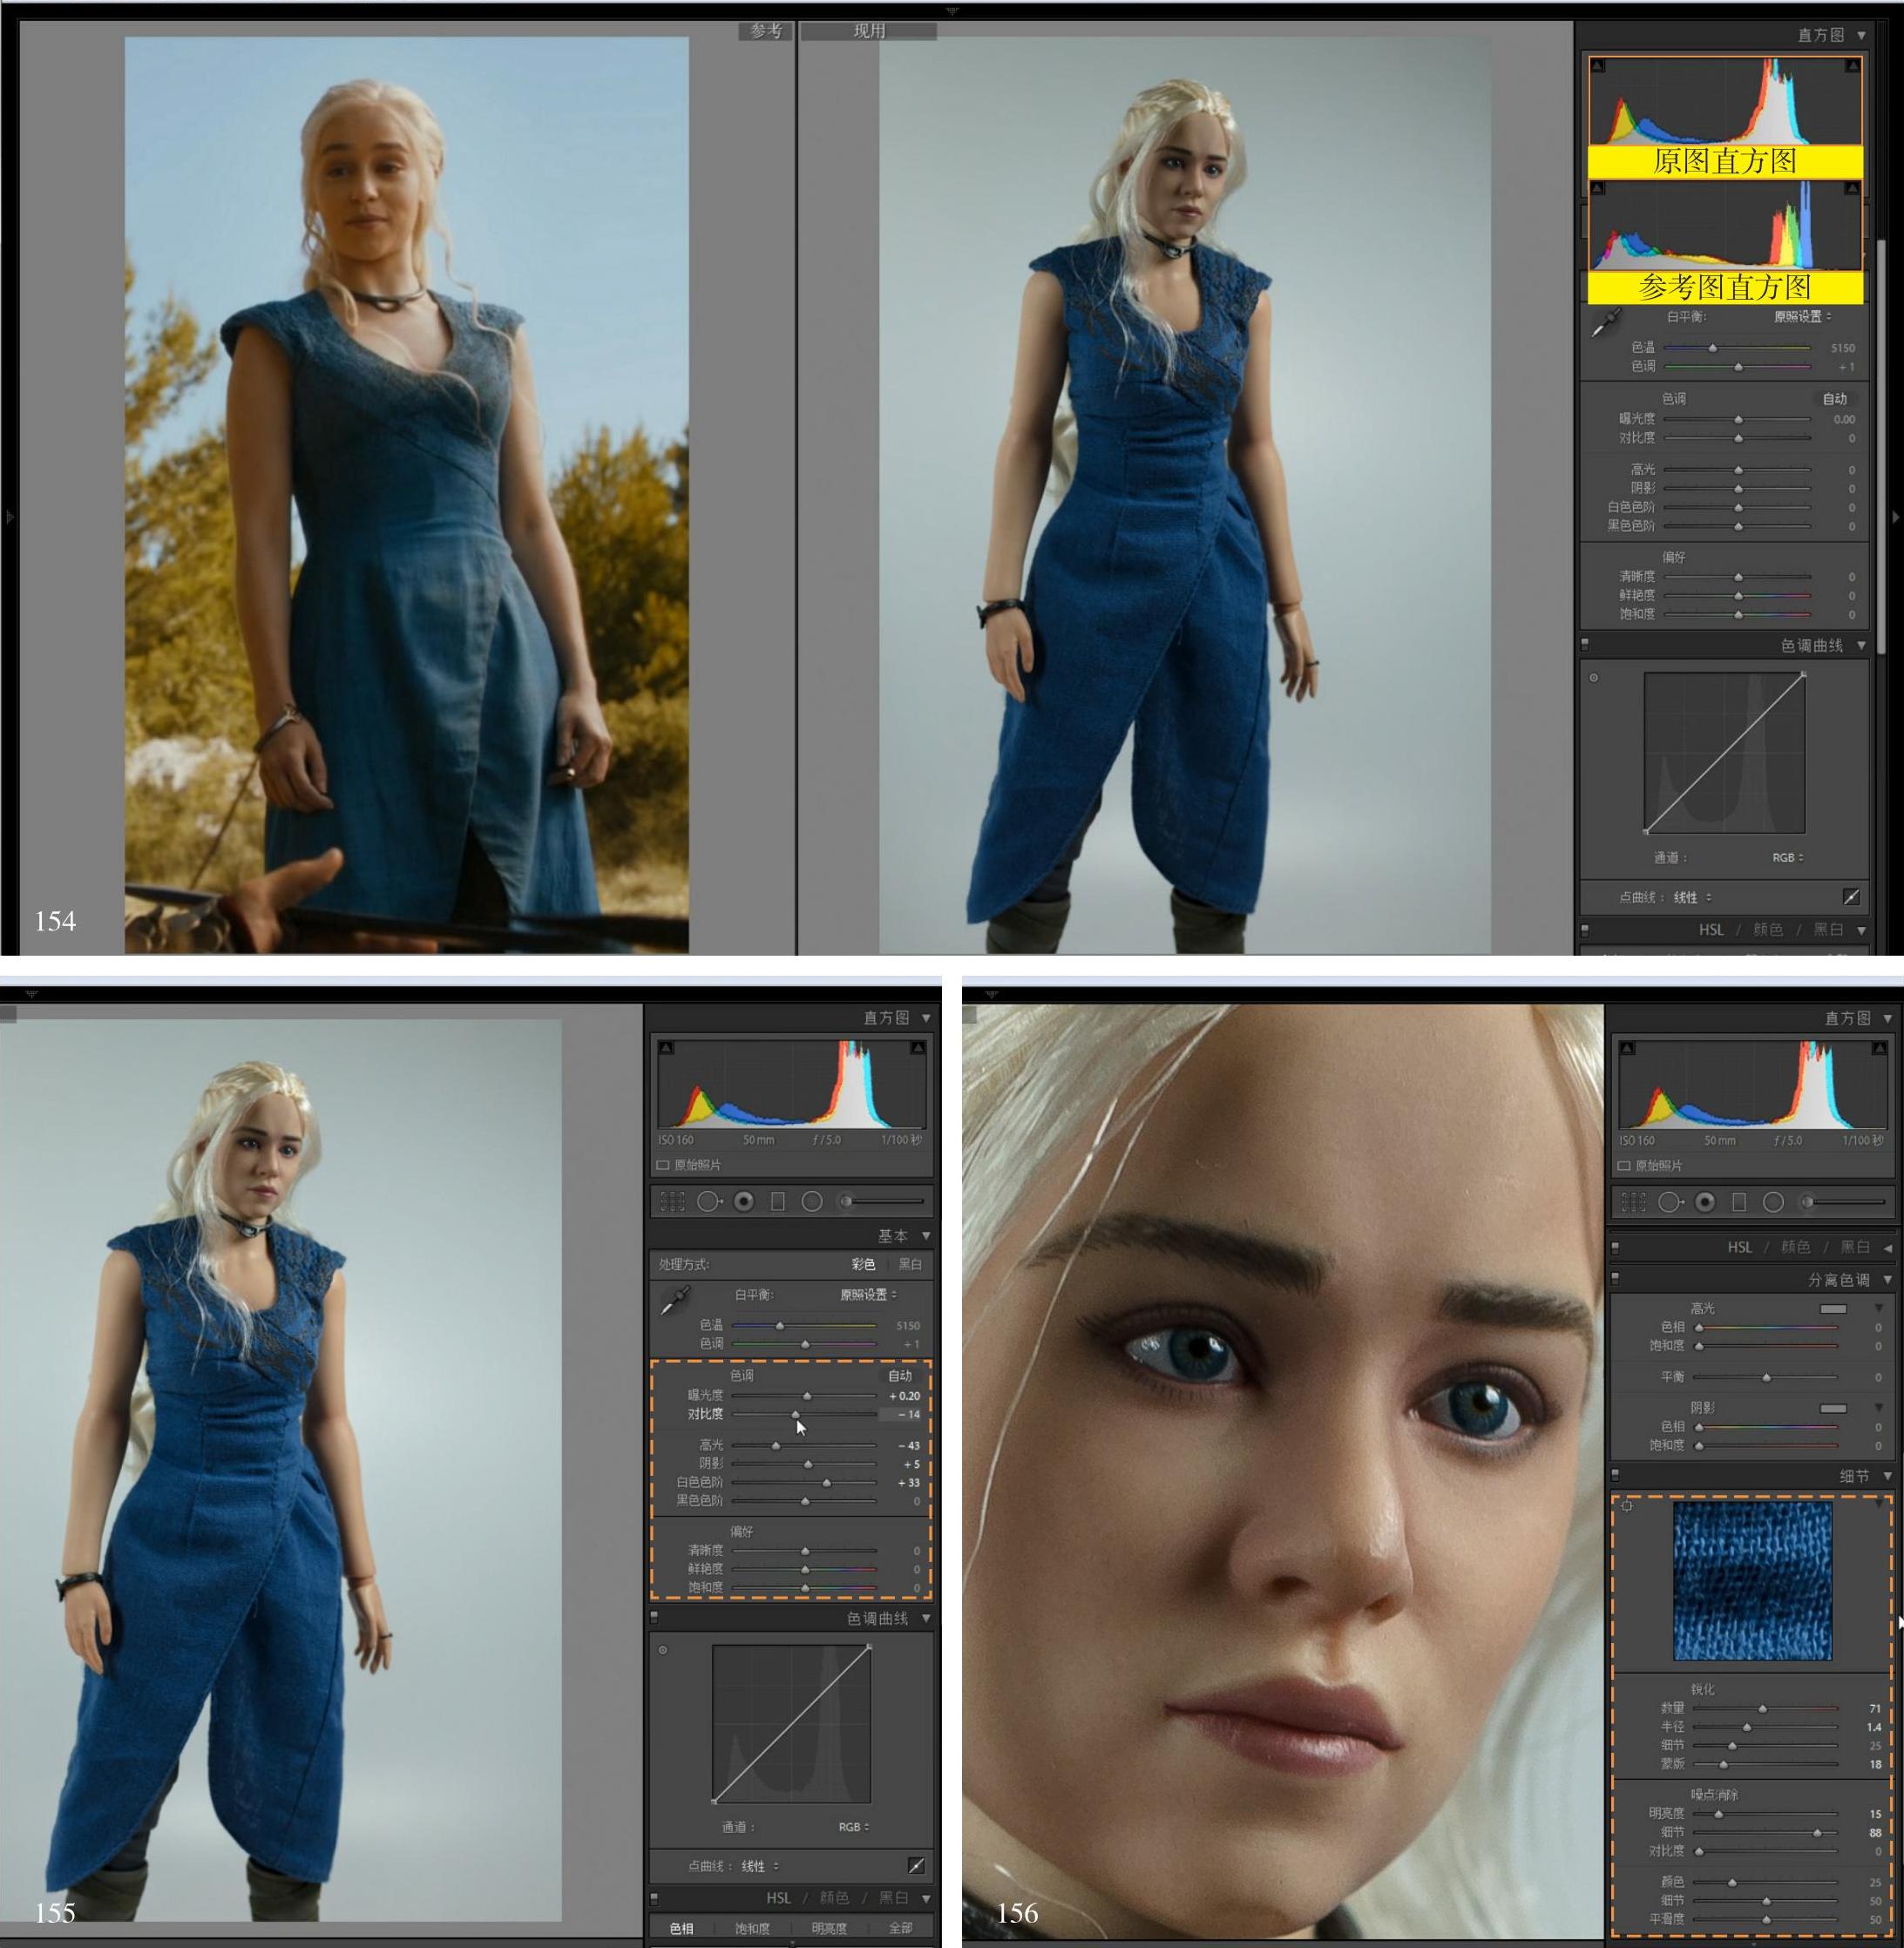Viewport: 1904px width, 1948px height.
Task: Select Spot Removal tool in face close-up window
Action: tap(1670, 1202)
